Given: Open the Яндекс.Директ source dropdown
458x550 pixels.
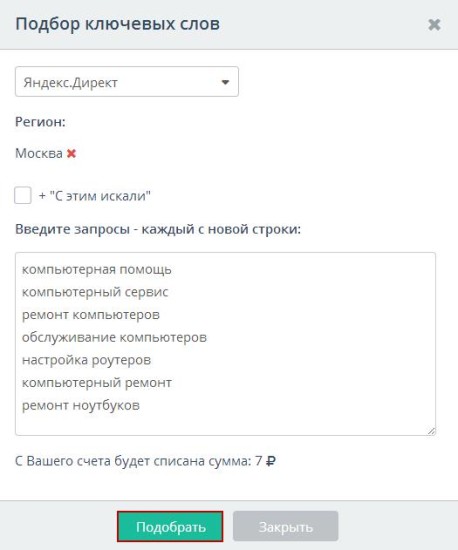Looking at the screenshot, I should tap(127, 82).
